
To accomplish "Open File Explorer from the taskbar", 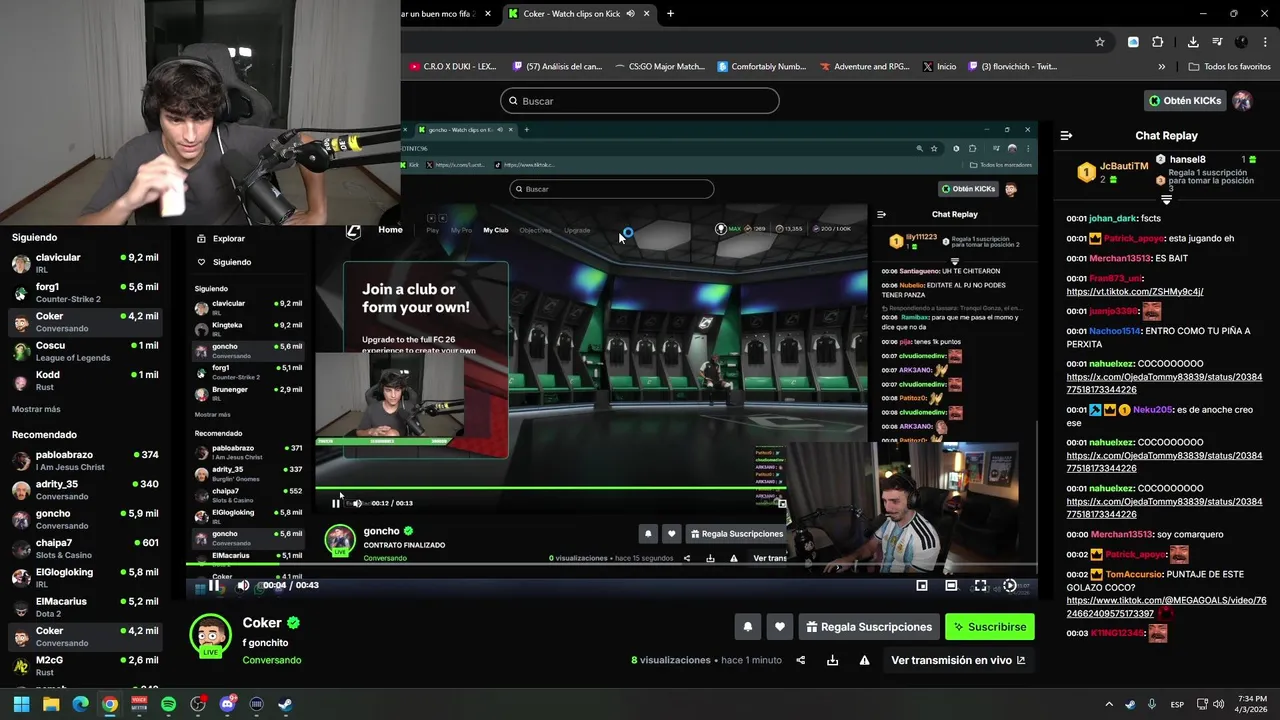I will click(x=51, y=704).
